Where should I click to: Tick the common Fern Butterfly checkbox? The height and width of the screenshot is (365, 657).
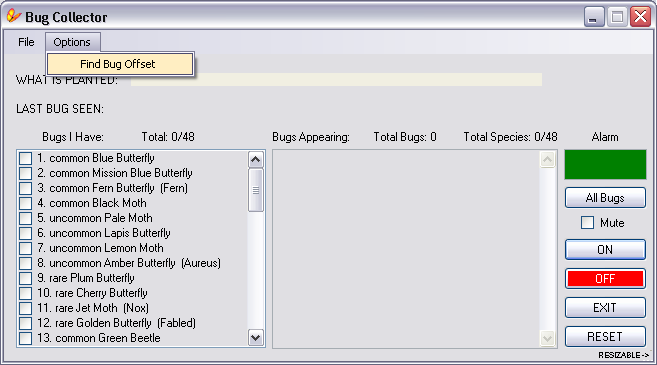click(x=26, y=188)
